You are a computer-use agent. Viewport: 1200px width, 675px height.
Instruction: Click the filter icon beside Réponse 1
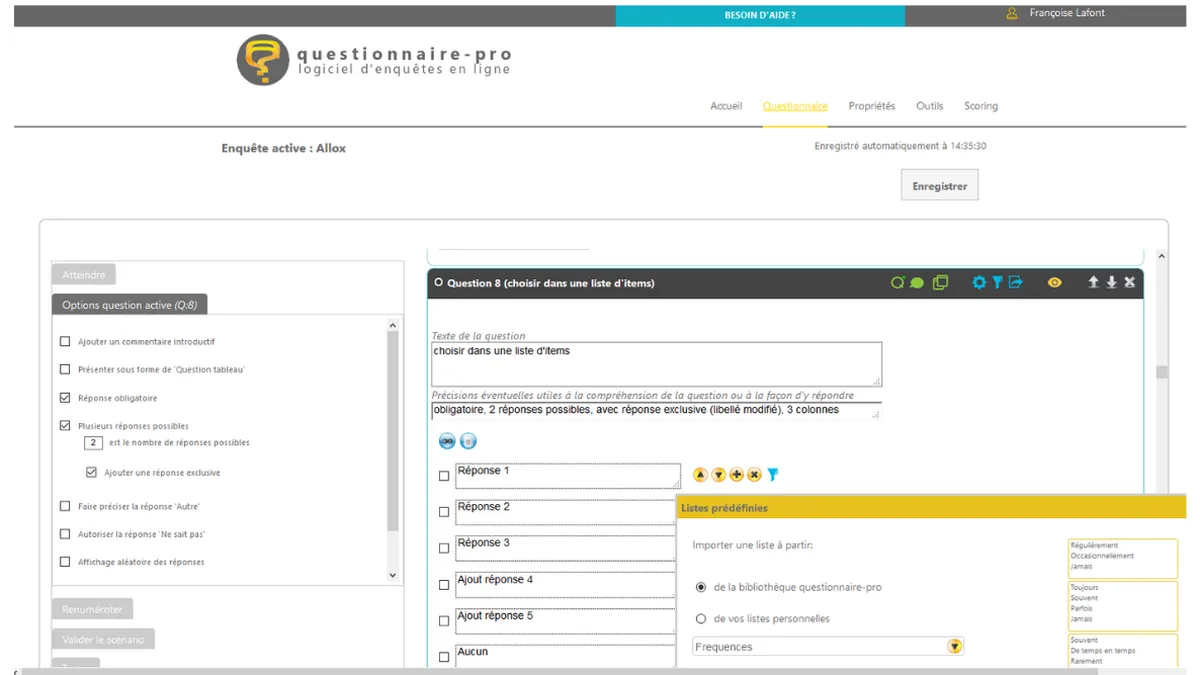[x=772, y=475]
